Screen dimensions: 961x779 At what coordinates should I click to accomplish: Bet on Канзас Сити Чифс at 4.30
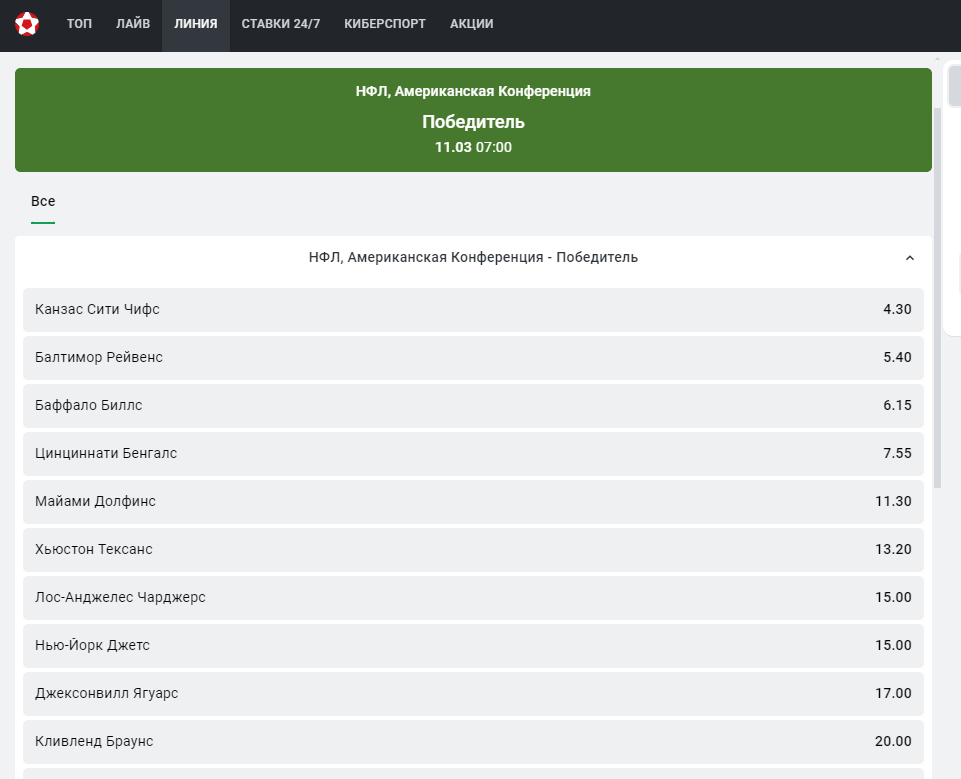point(473,310)
